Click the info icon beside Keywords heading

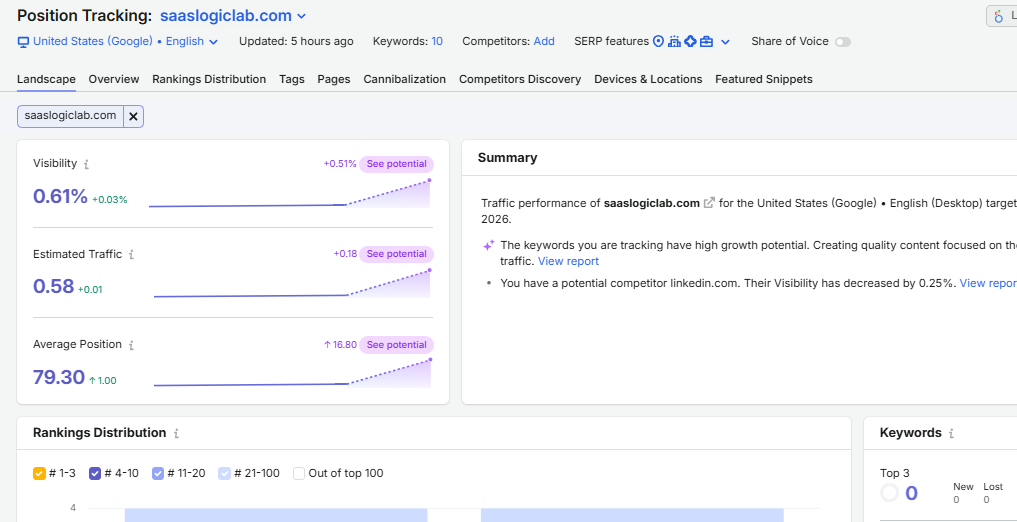[x=951, y=433]
